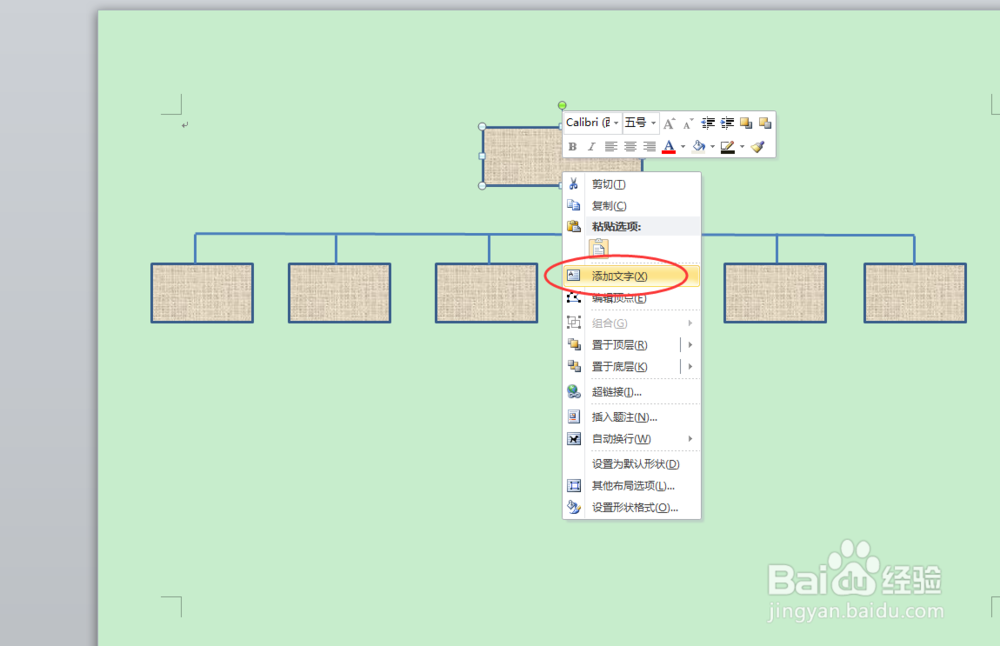The width and height of the screenshot is (1000, 646).
Task: Open shape fill dropdown arrow
Action: coord(712,147)
